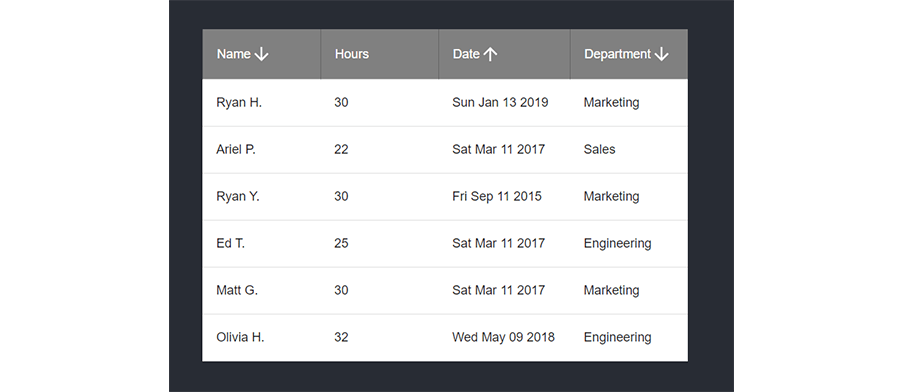
Task: Select the Ryan H. name cell
Action: [239, 103]
